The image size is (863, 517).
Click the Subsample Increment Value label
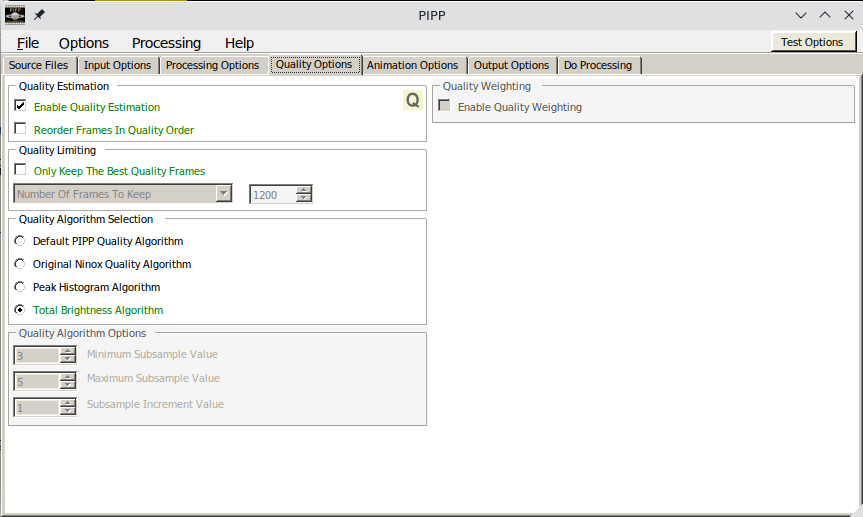pyautogui.click(x=155, y=404)
